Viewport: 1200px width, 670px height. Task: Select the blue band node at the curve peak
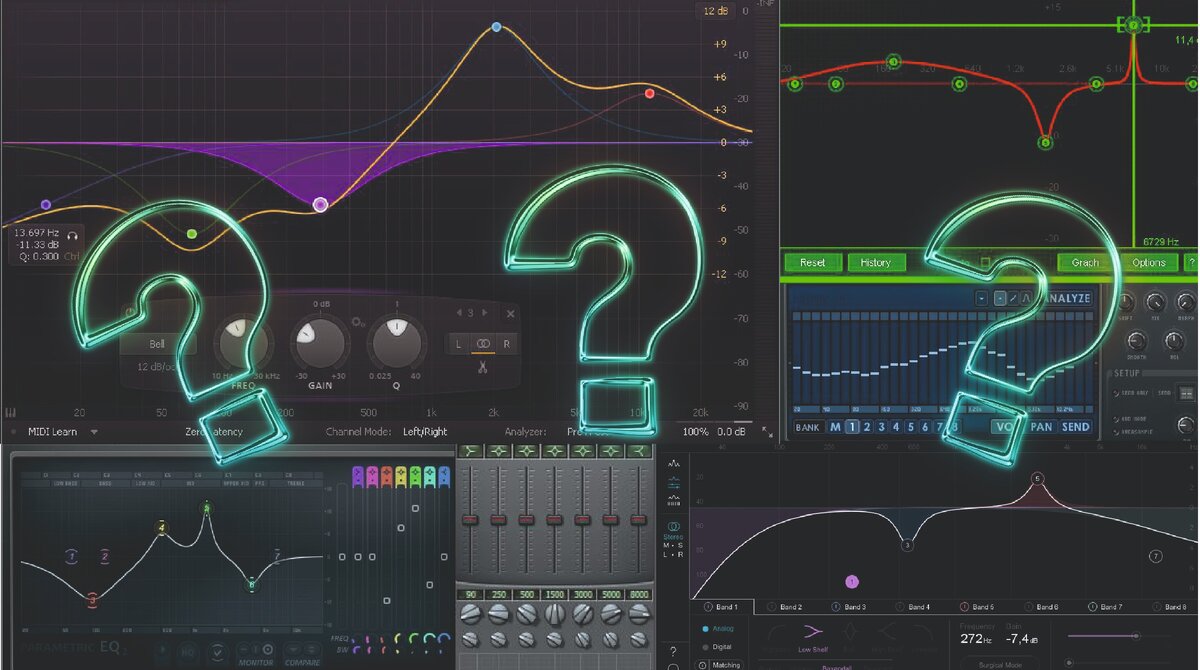[496, 27]
